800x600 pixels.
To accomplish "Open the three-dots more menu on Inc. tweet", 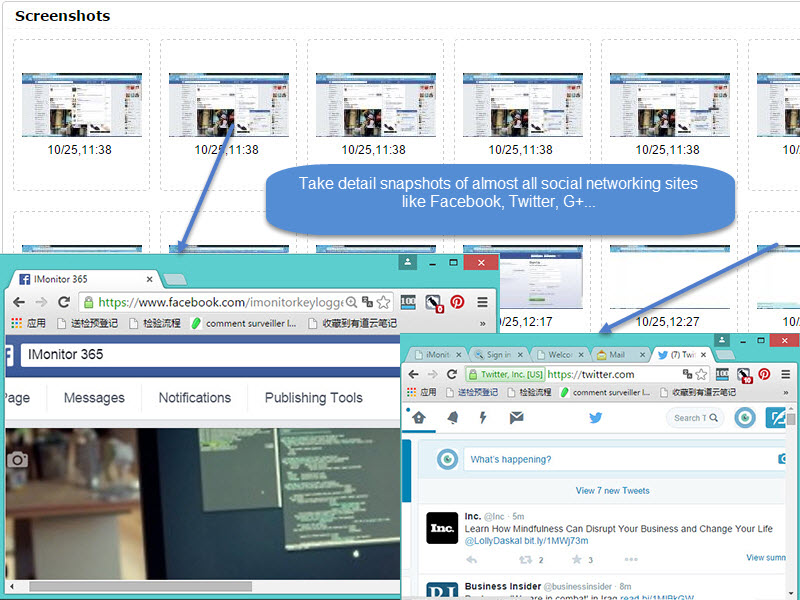I will point(630,560).
